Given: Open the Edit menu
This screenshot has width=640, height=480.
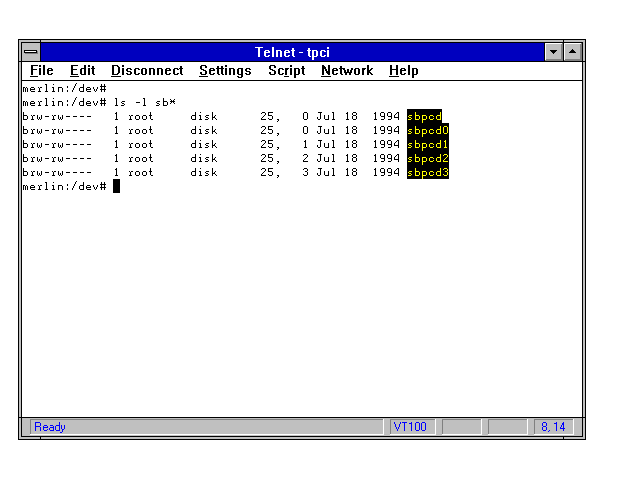Looking at the screenshot, I should [x=82, y=71].
